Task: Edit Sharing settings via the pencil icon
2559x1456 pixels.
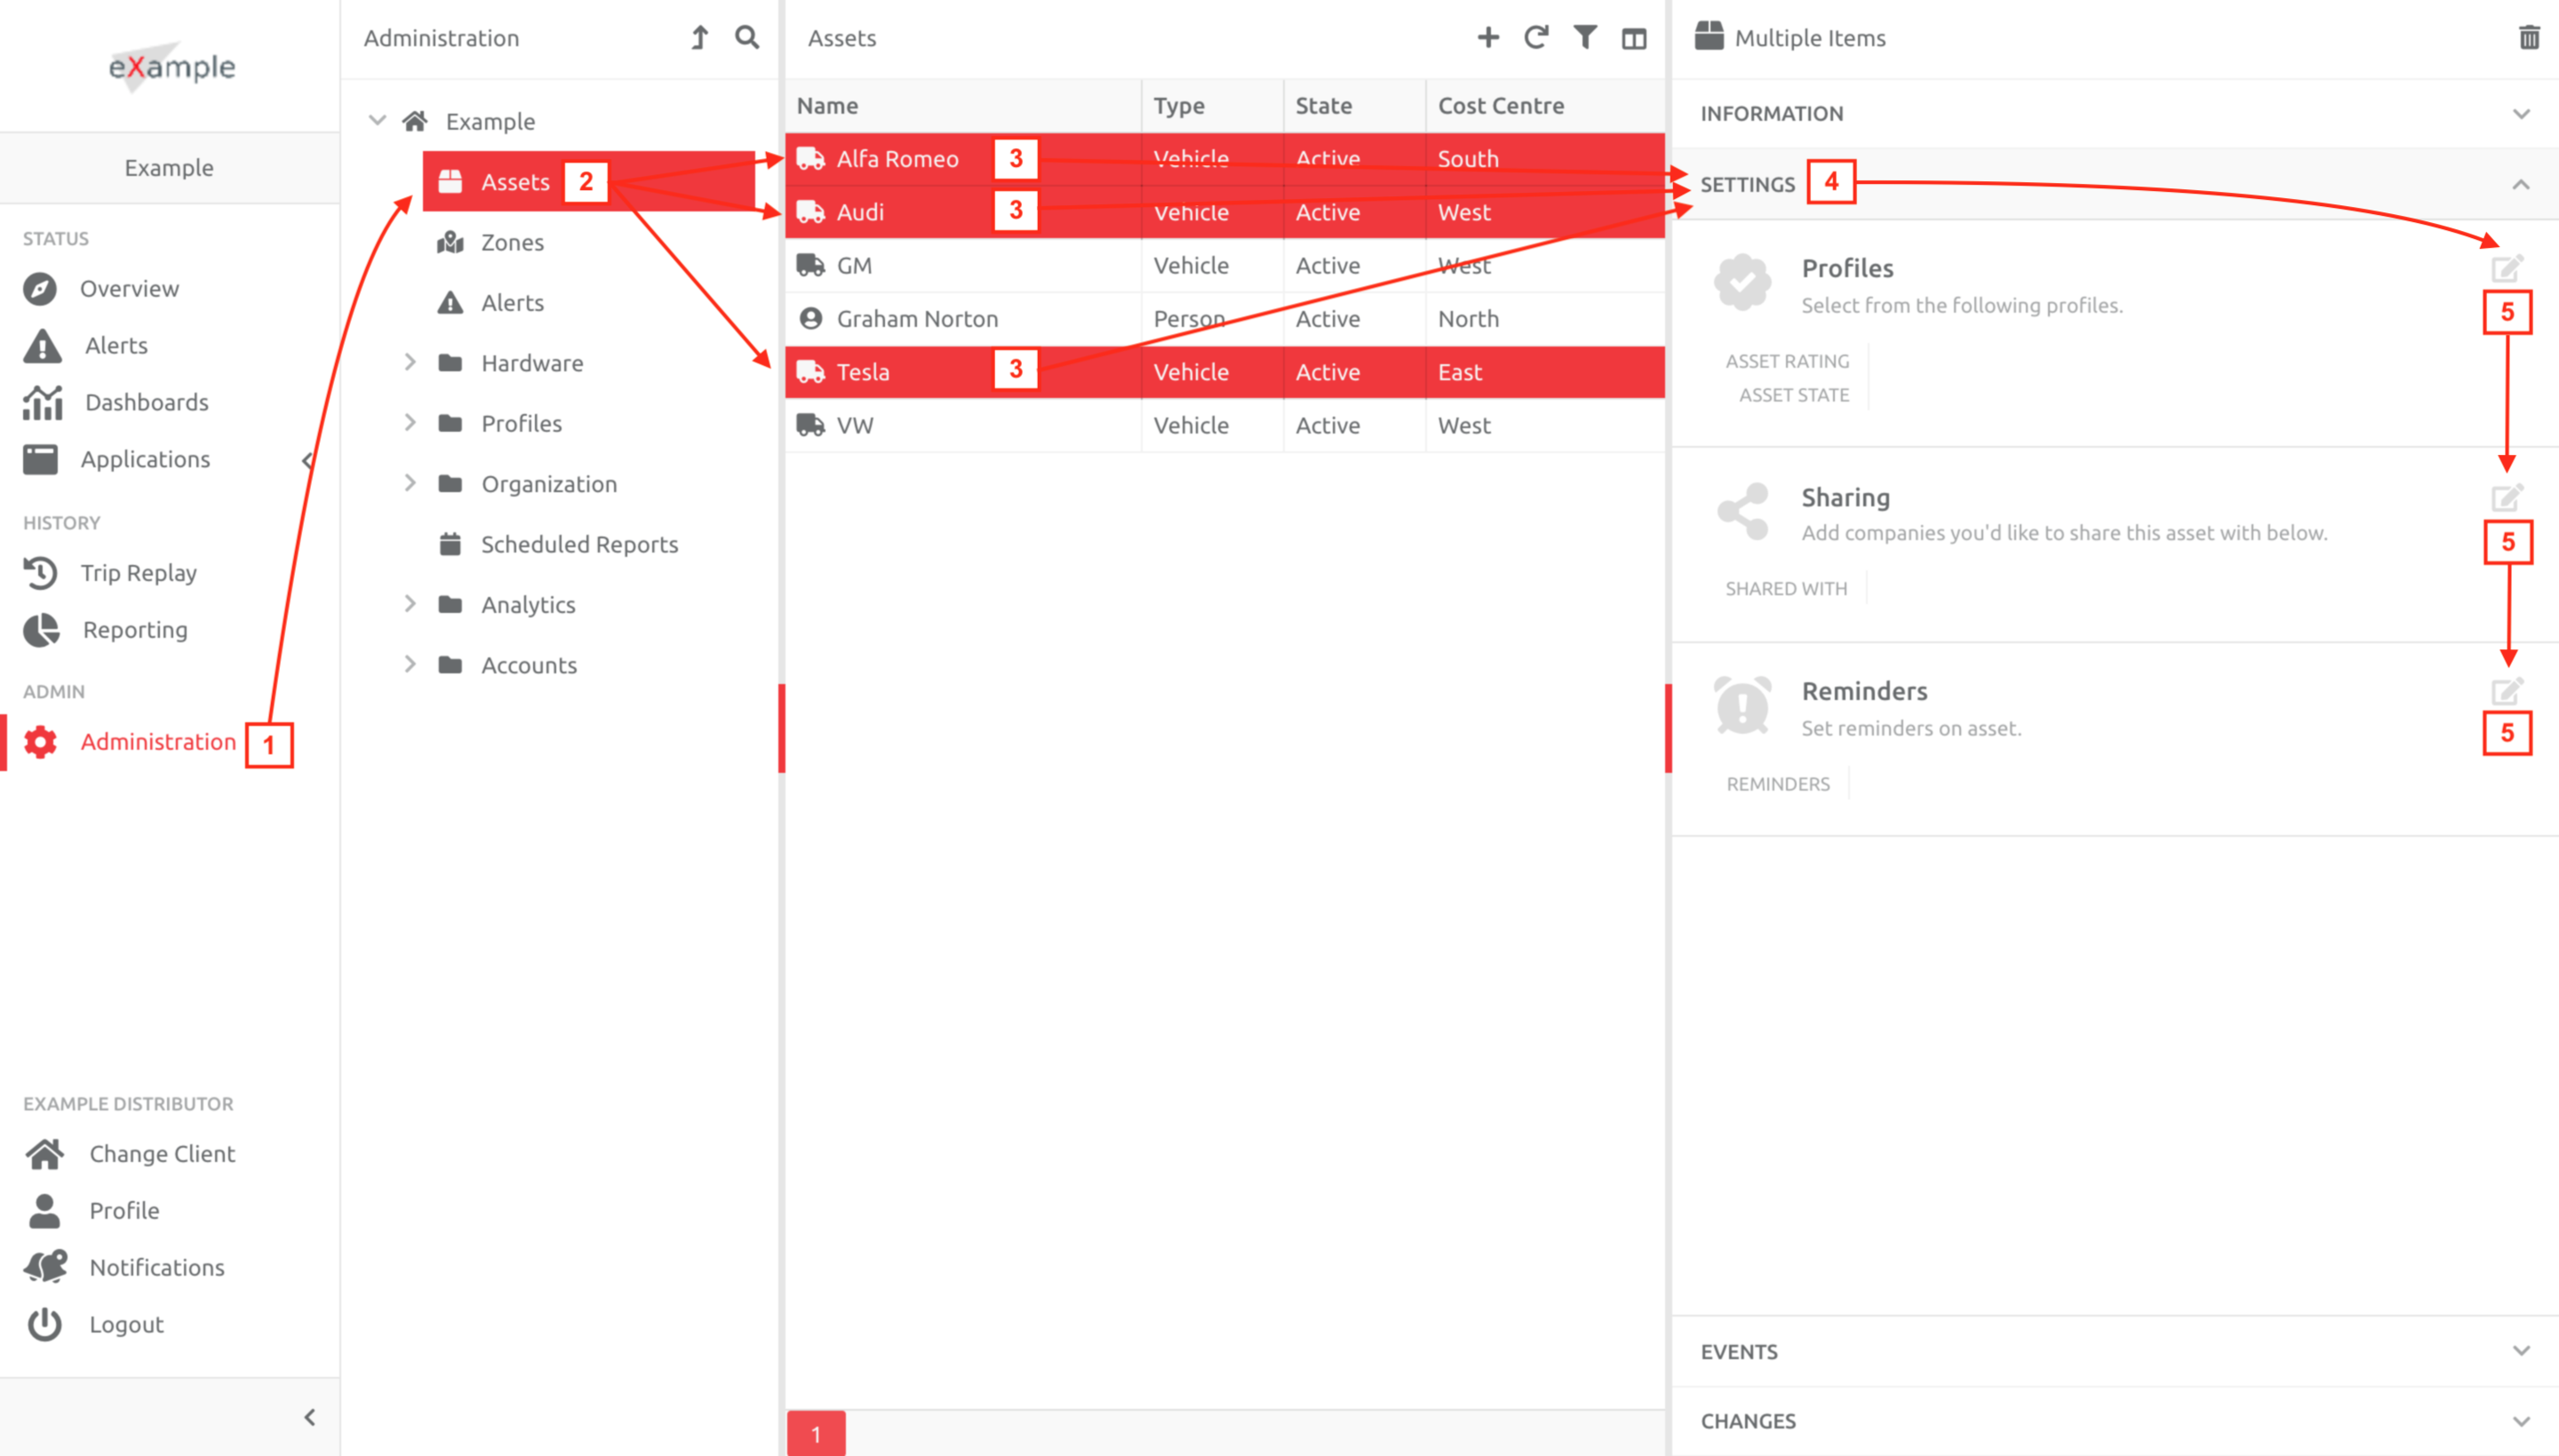Action: (x=2506, y=497)
